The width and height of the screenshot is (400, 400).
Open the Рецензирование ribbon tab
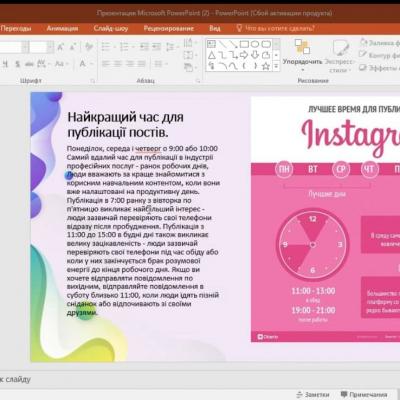coord(169,28)
